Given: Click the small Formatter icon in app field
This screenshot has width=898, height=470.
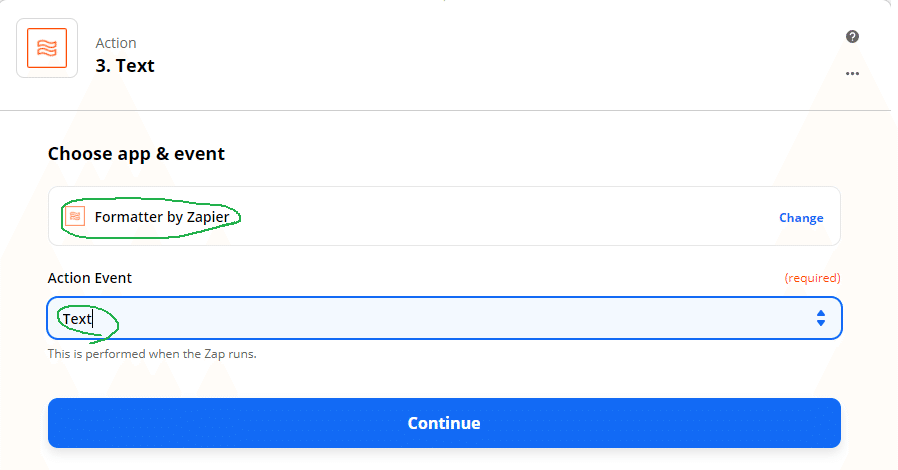Looking at the screenshot, I should pyautogui.click(x=75, y=216).
